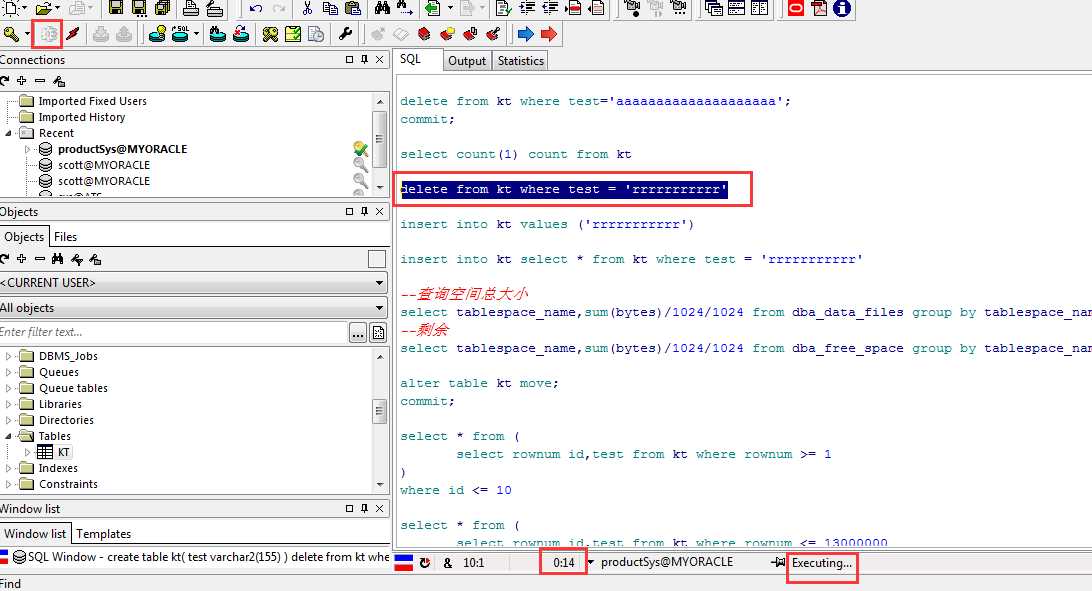Select the SQL Window entry in Window list
The height and width of the screenshot is (591, 1092).
pos(195,557)
